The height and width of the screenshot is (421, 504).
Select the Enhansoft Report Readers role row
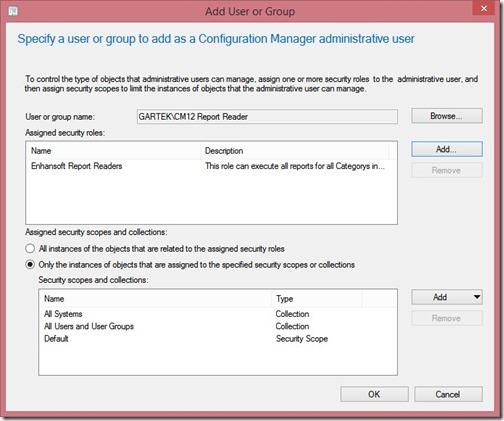point(211,166)
